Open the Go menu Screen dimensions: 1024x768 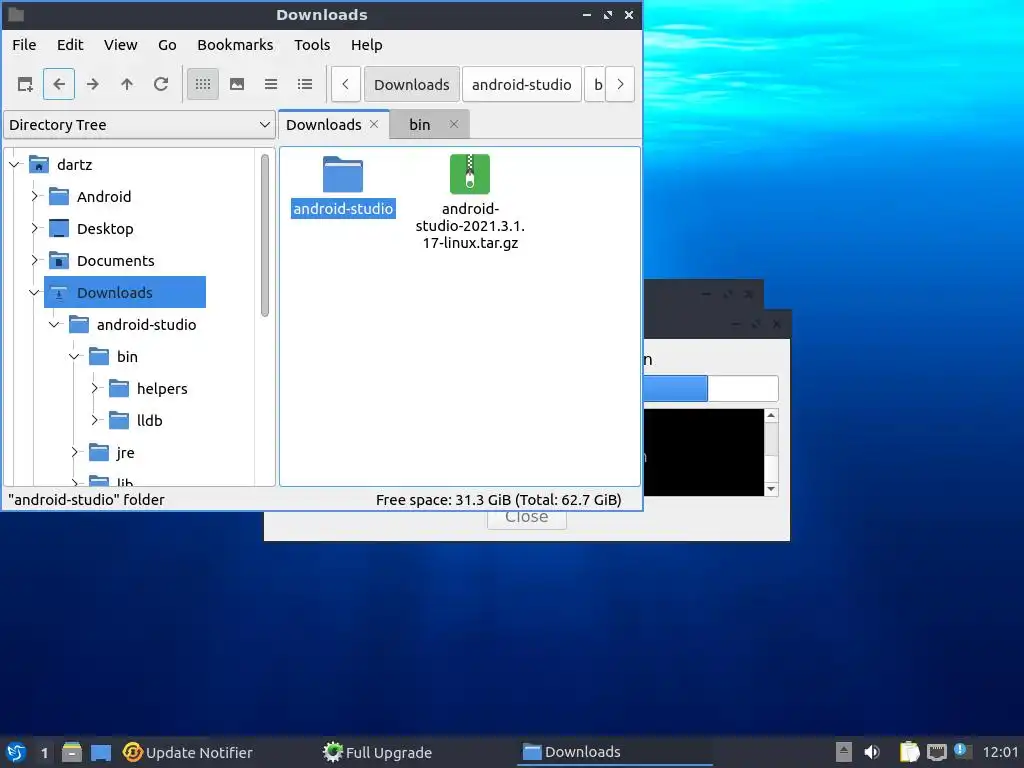tap(167, 45)
